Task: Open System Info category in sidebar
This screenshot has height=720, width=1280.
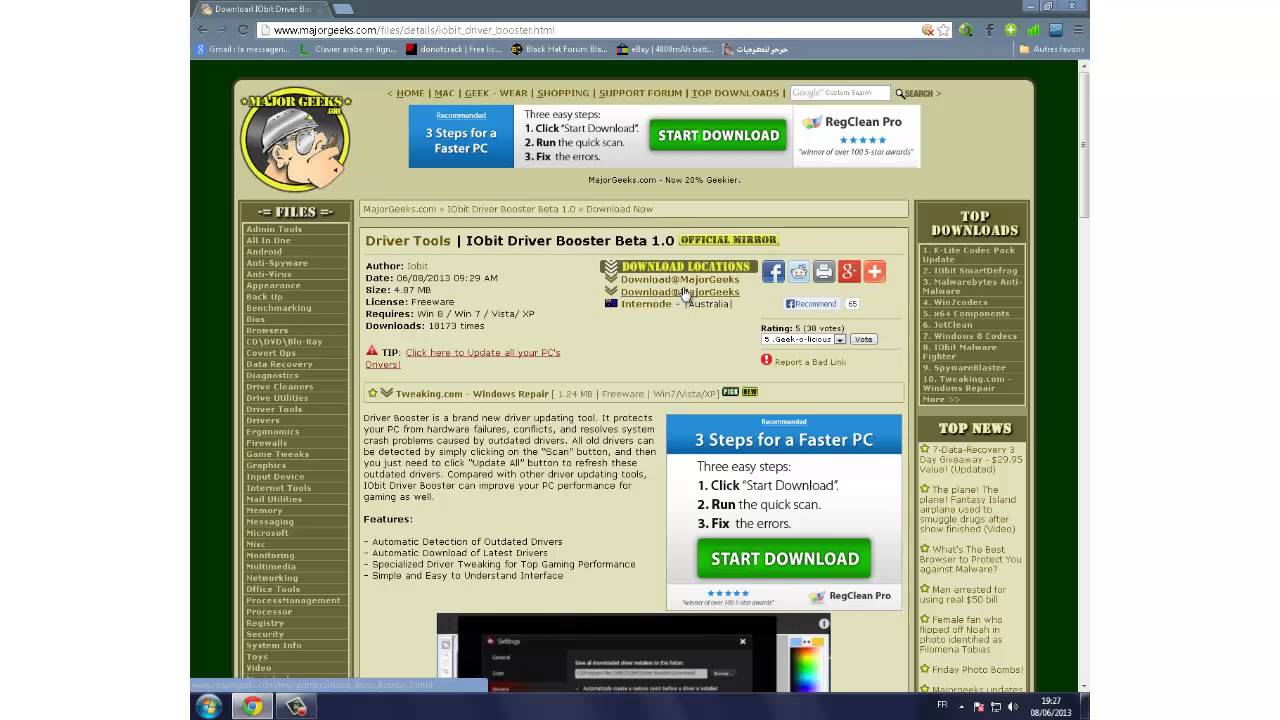Action: [x=274, y=645]
